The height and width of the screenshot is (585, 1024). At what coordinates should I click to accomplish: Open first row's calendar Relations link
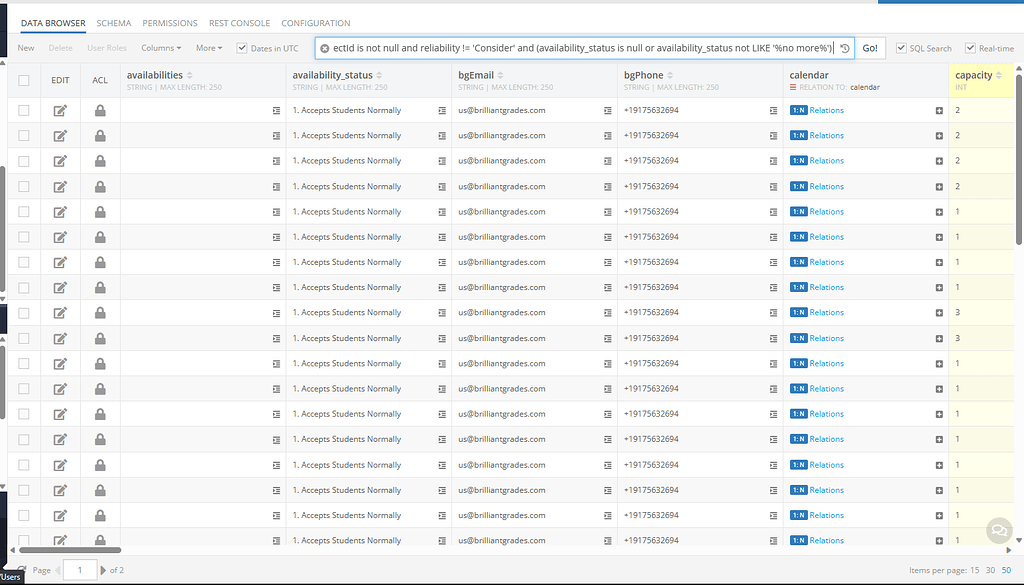(x=826, y=110)
